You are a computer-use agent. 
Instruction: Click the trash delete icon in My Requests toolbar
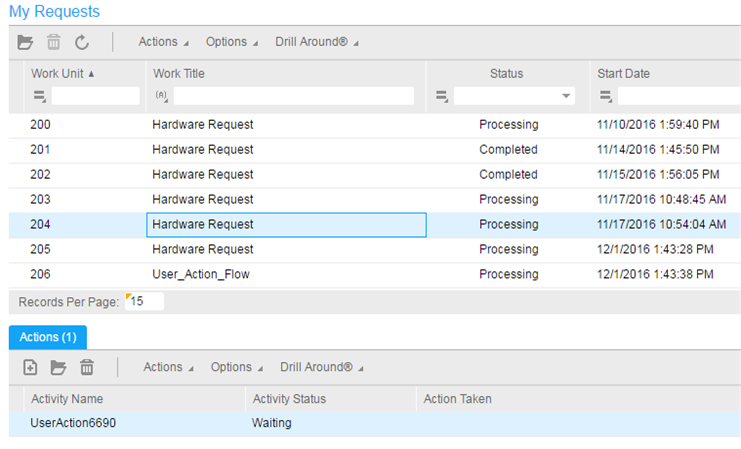pyautogui.click(x=54, y=42)
